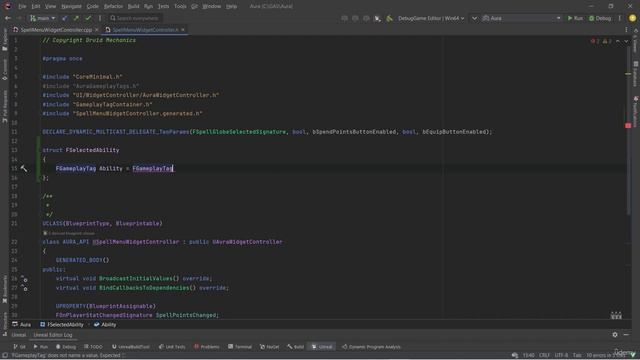Click the Aura breadcrumb
The width and height of the screenshot is (640, 360).
pos(22,324)
